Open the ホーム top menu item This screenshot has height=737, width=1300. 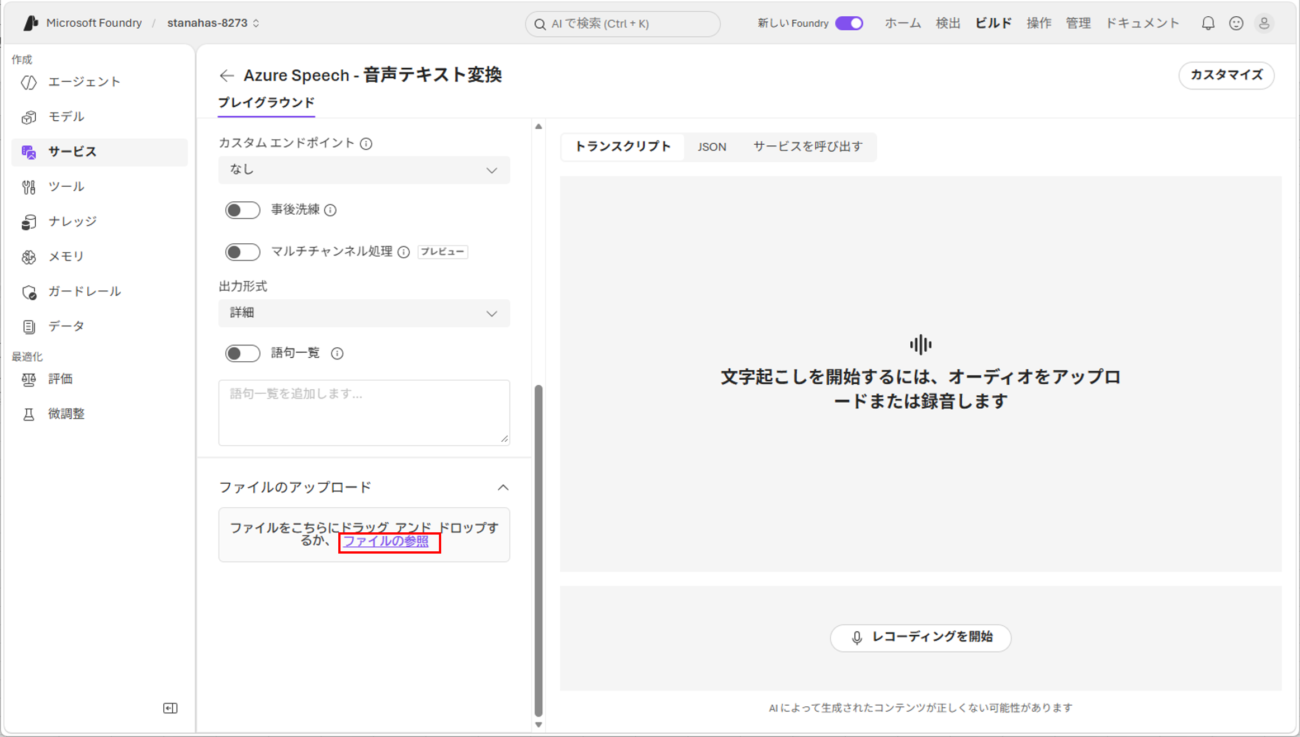point(903,23)
